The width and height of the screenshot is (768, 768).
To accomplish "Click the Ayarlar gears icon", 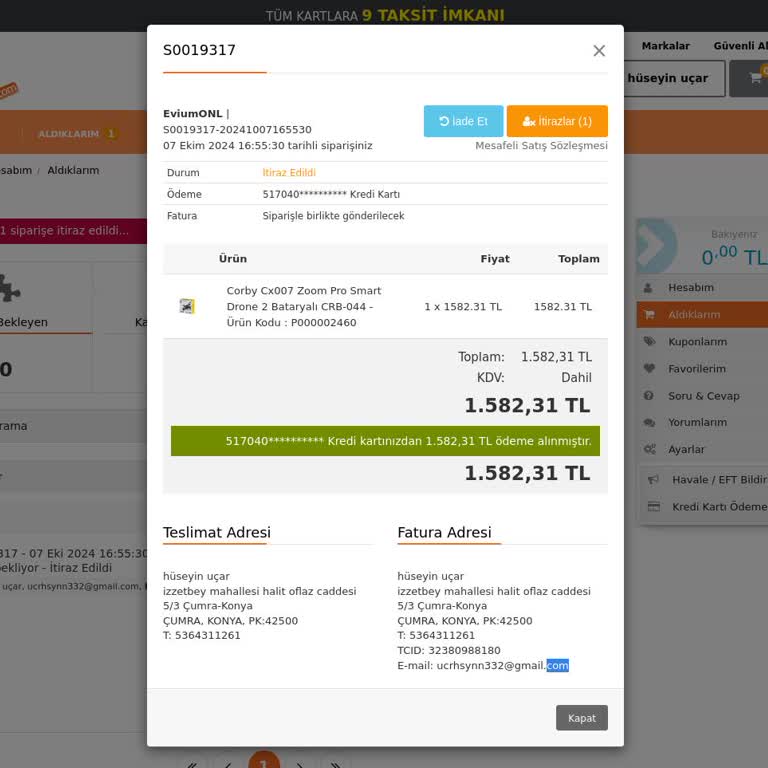I will 649,449.
